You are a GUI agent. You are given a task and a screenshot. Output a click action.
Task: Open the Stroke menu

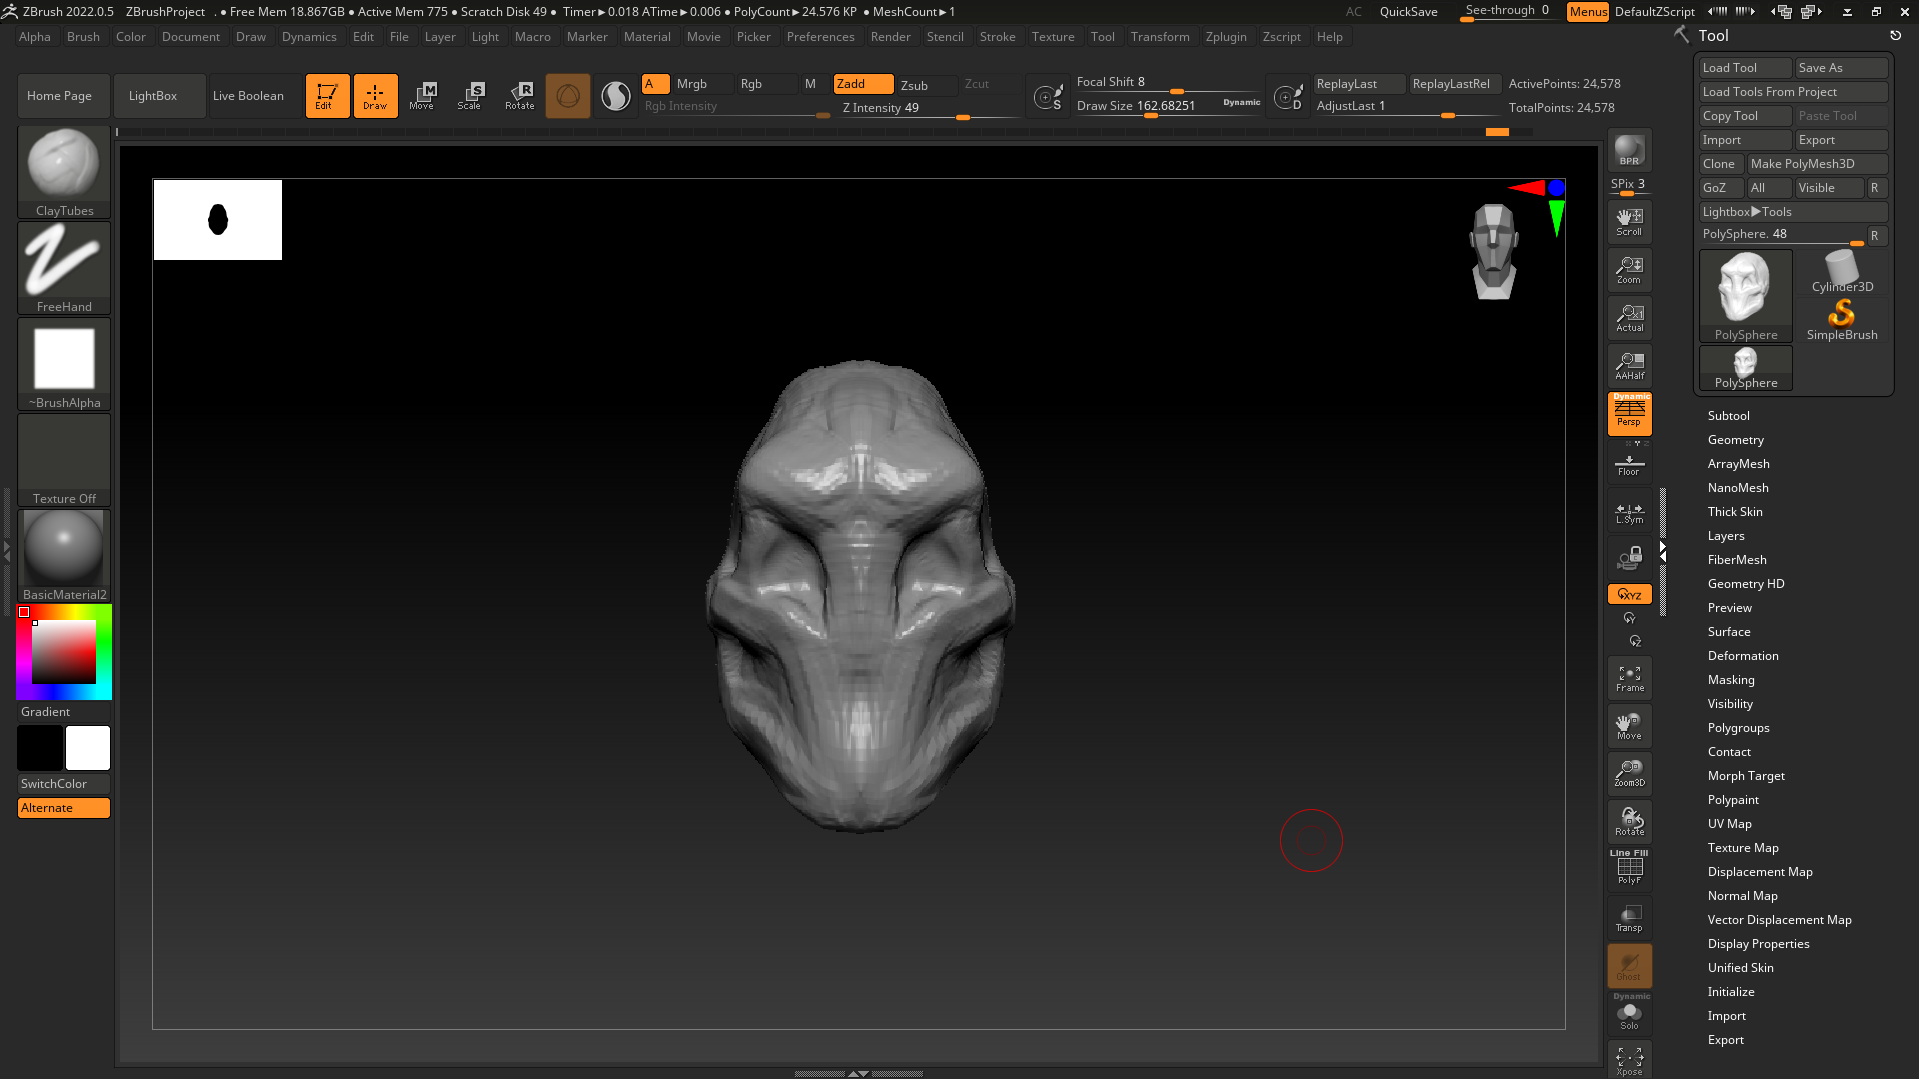[x=997, y=37]
